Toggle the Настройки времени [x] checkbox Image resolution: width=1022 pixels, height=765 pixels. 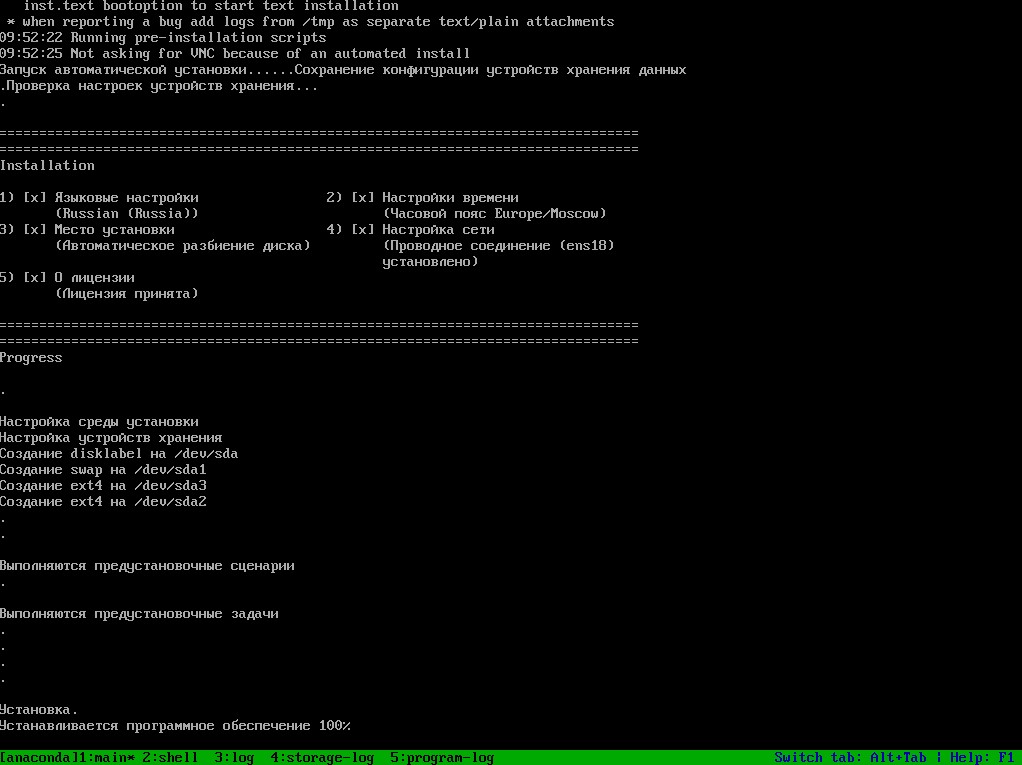[363, 198]
